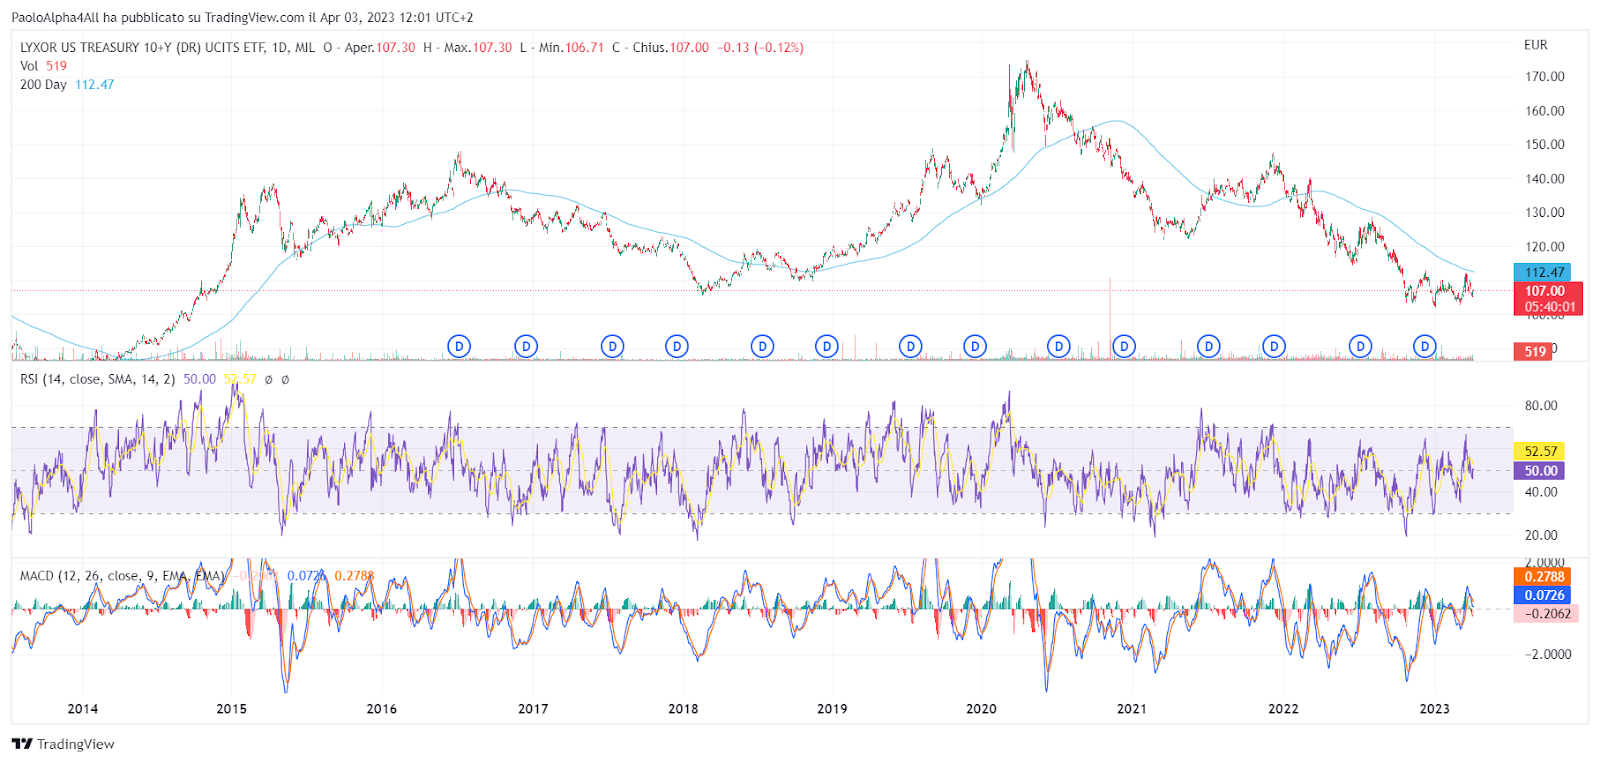Click the 140.00 price axis label
This screenshot has height=763, width=1600.
tap(1545, 179)
